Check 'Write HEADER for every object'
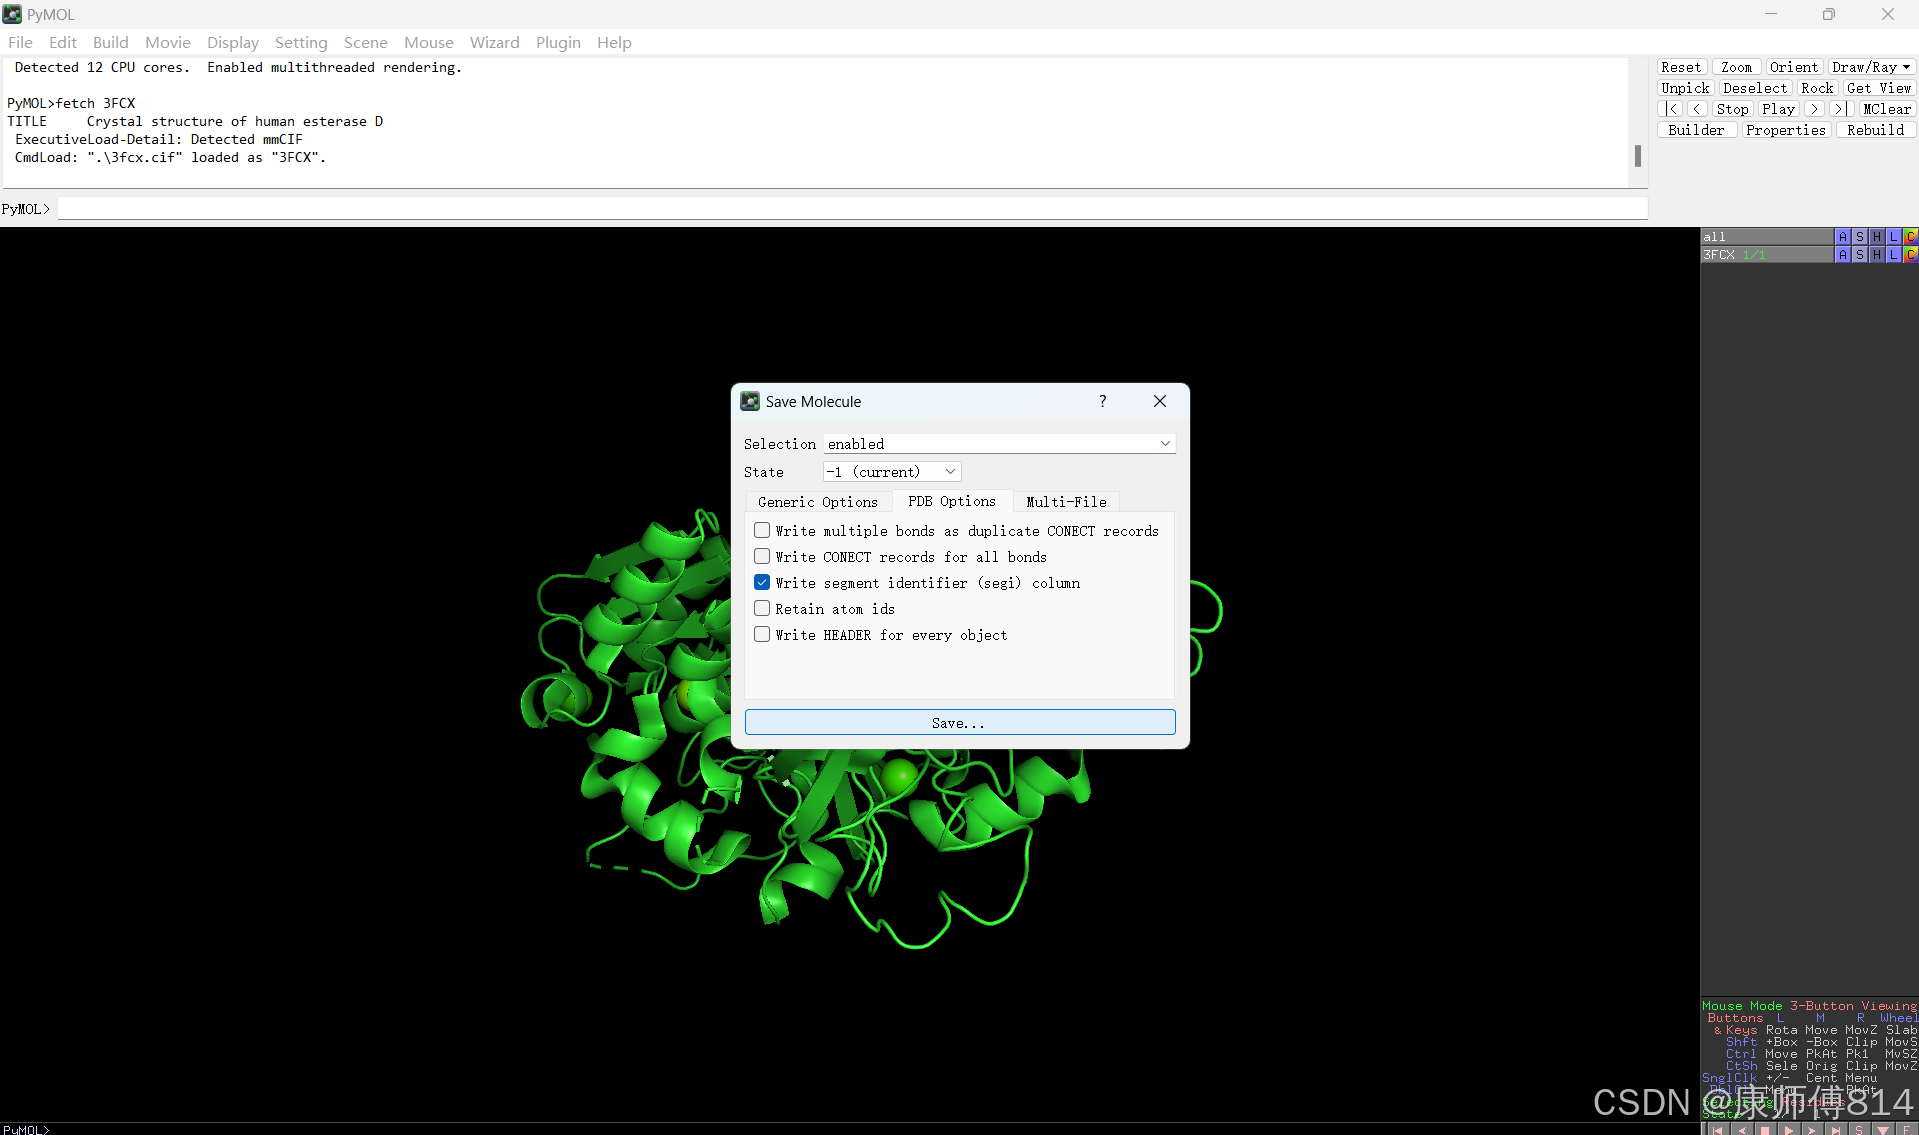Image resolution: width=1919 pixels, height=1135 pixels. coord(762,634)
